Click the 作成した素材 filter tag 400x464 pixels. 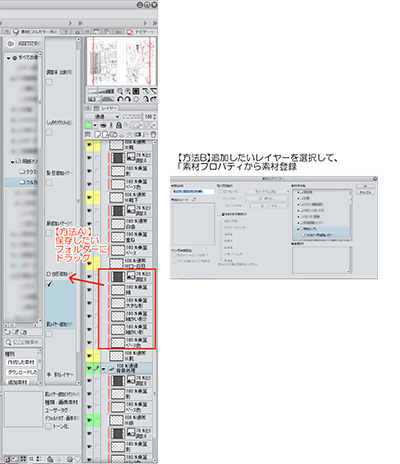(21, 362)
